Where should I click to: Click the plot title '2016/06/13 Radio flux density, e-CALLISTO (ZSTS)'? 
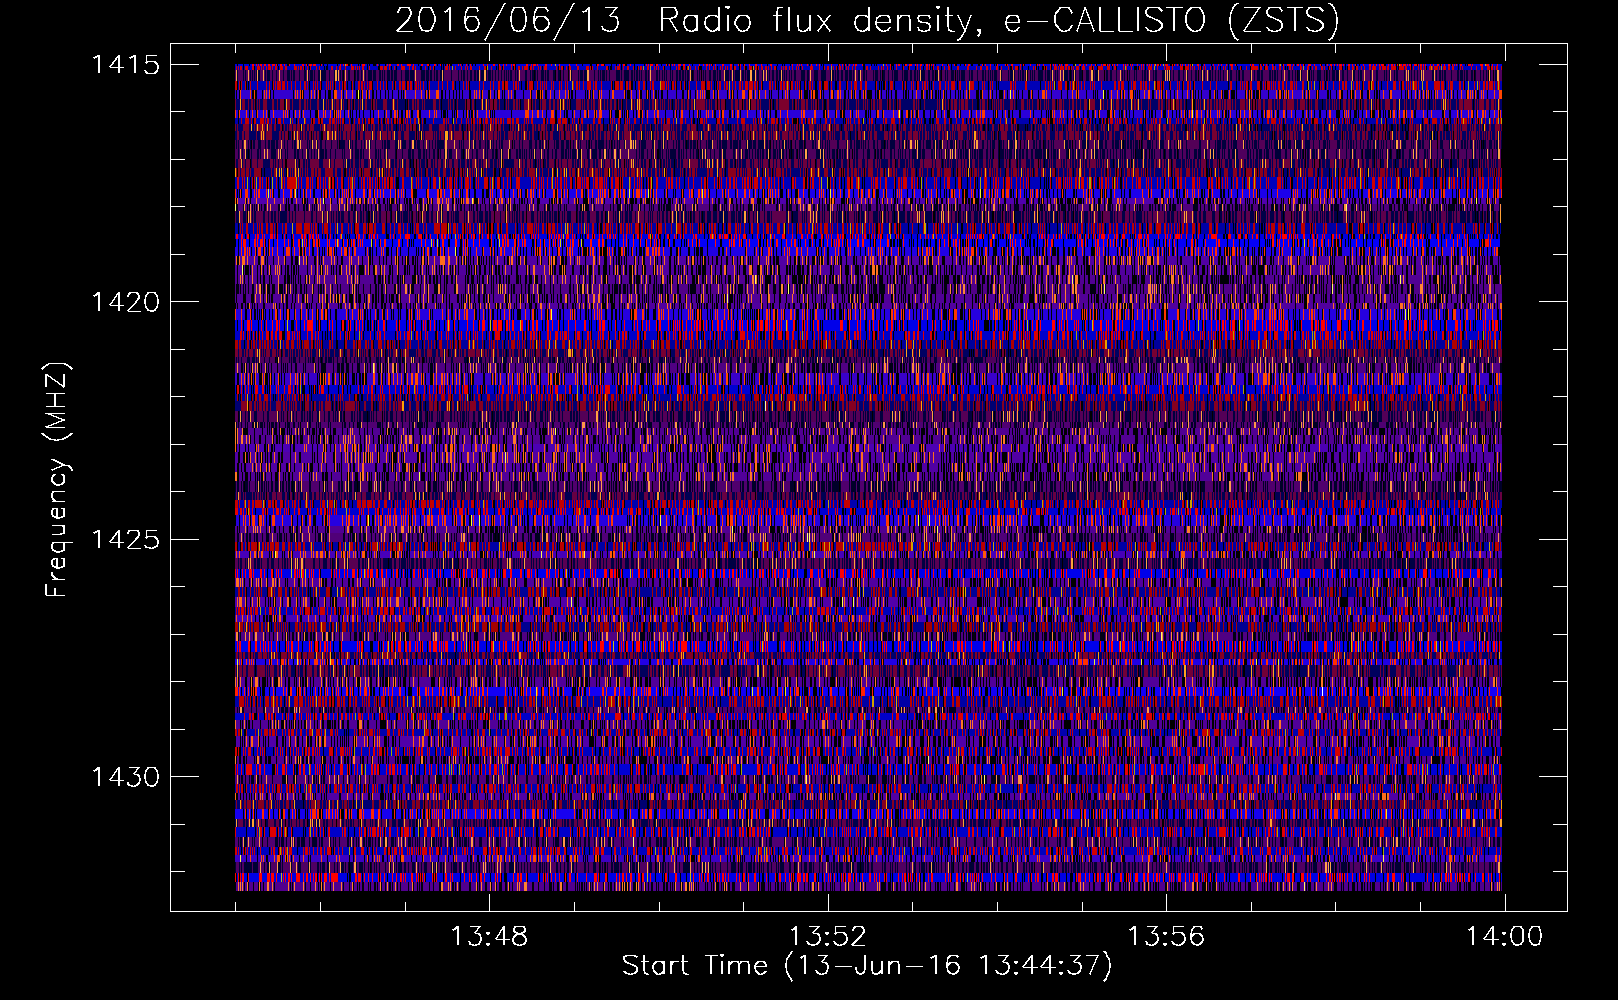(x=867, y=21)
